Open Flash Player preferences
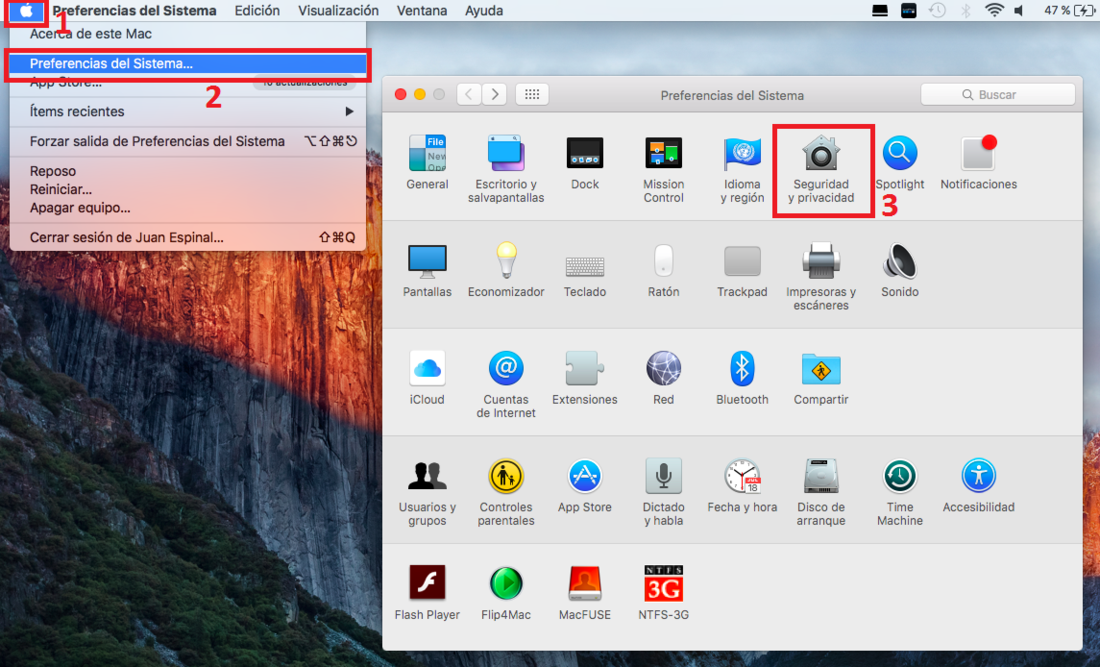The height and width of the screenshot is (667, 1100). [x=427, y=593]
